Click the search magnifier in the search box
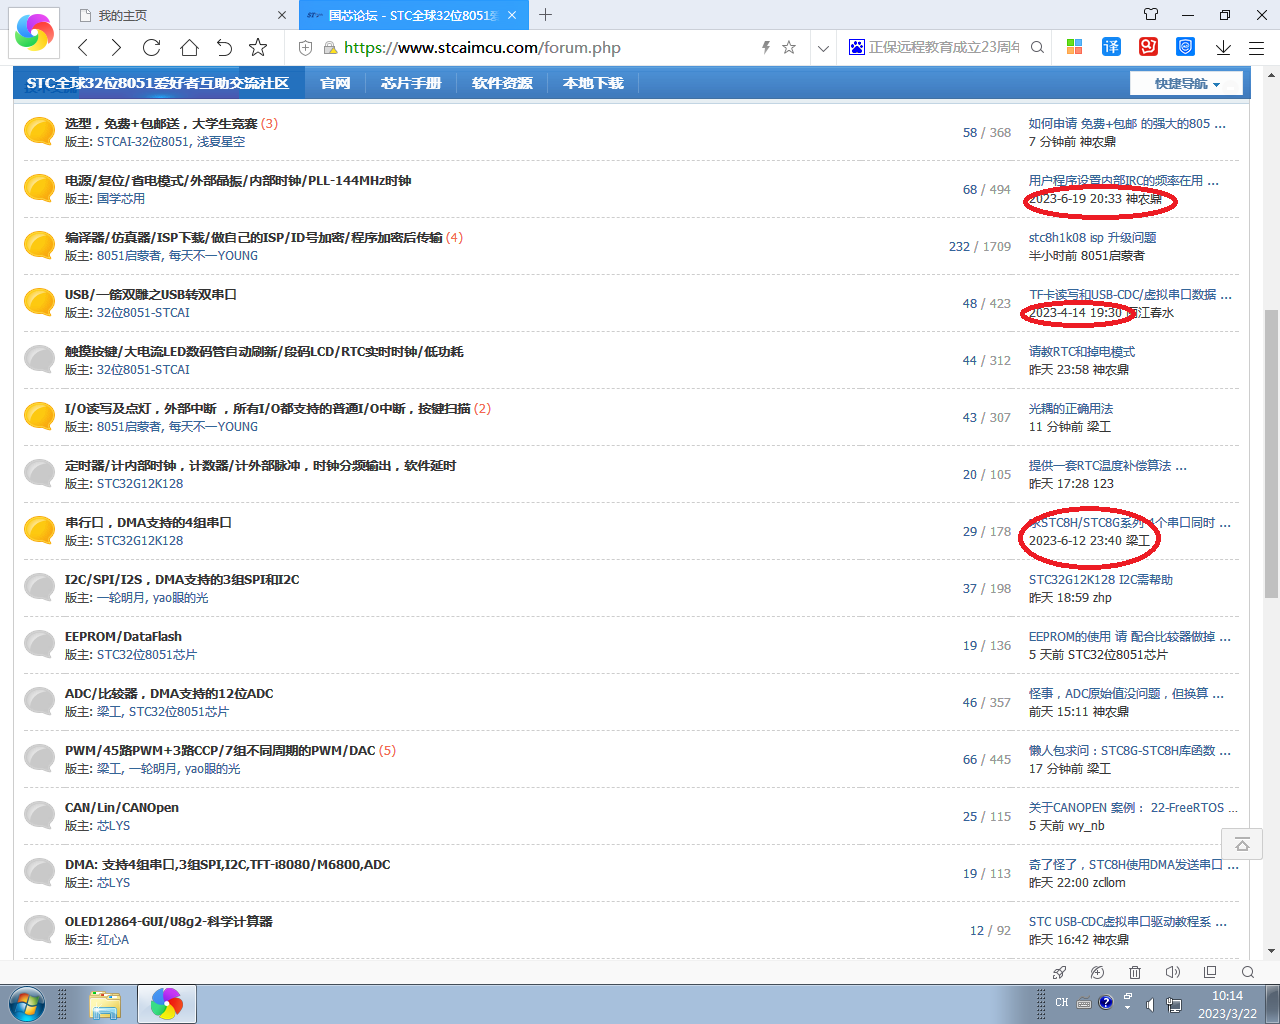The image size is (1280, 1024). (x=1037, y=47)
